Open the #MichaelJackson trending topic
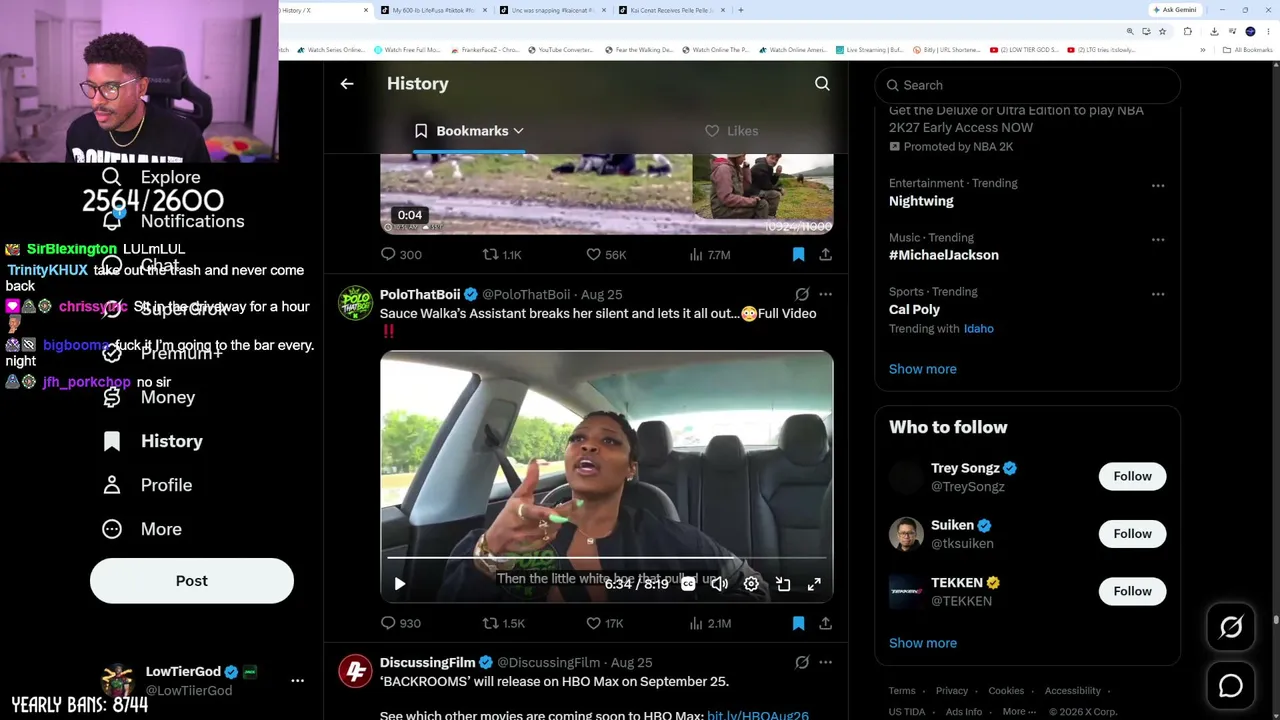The width and height of the screenshot is (1280, 720). 944,255
